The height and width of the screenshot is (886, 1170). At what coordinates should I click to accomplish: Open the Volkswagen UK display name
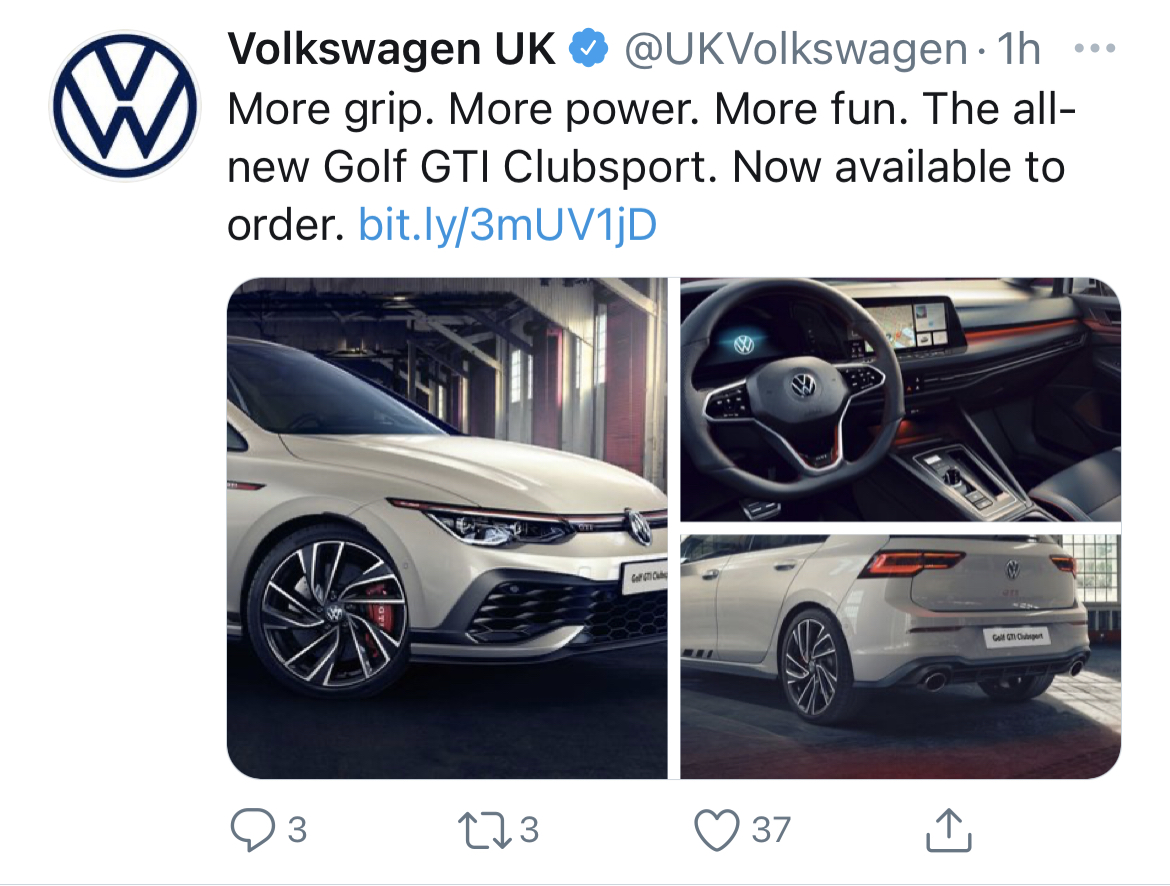click(x=392, y=49)
